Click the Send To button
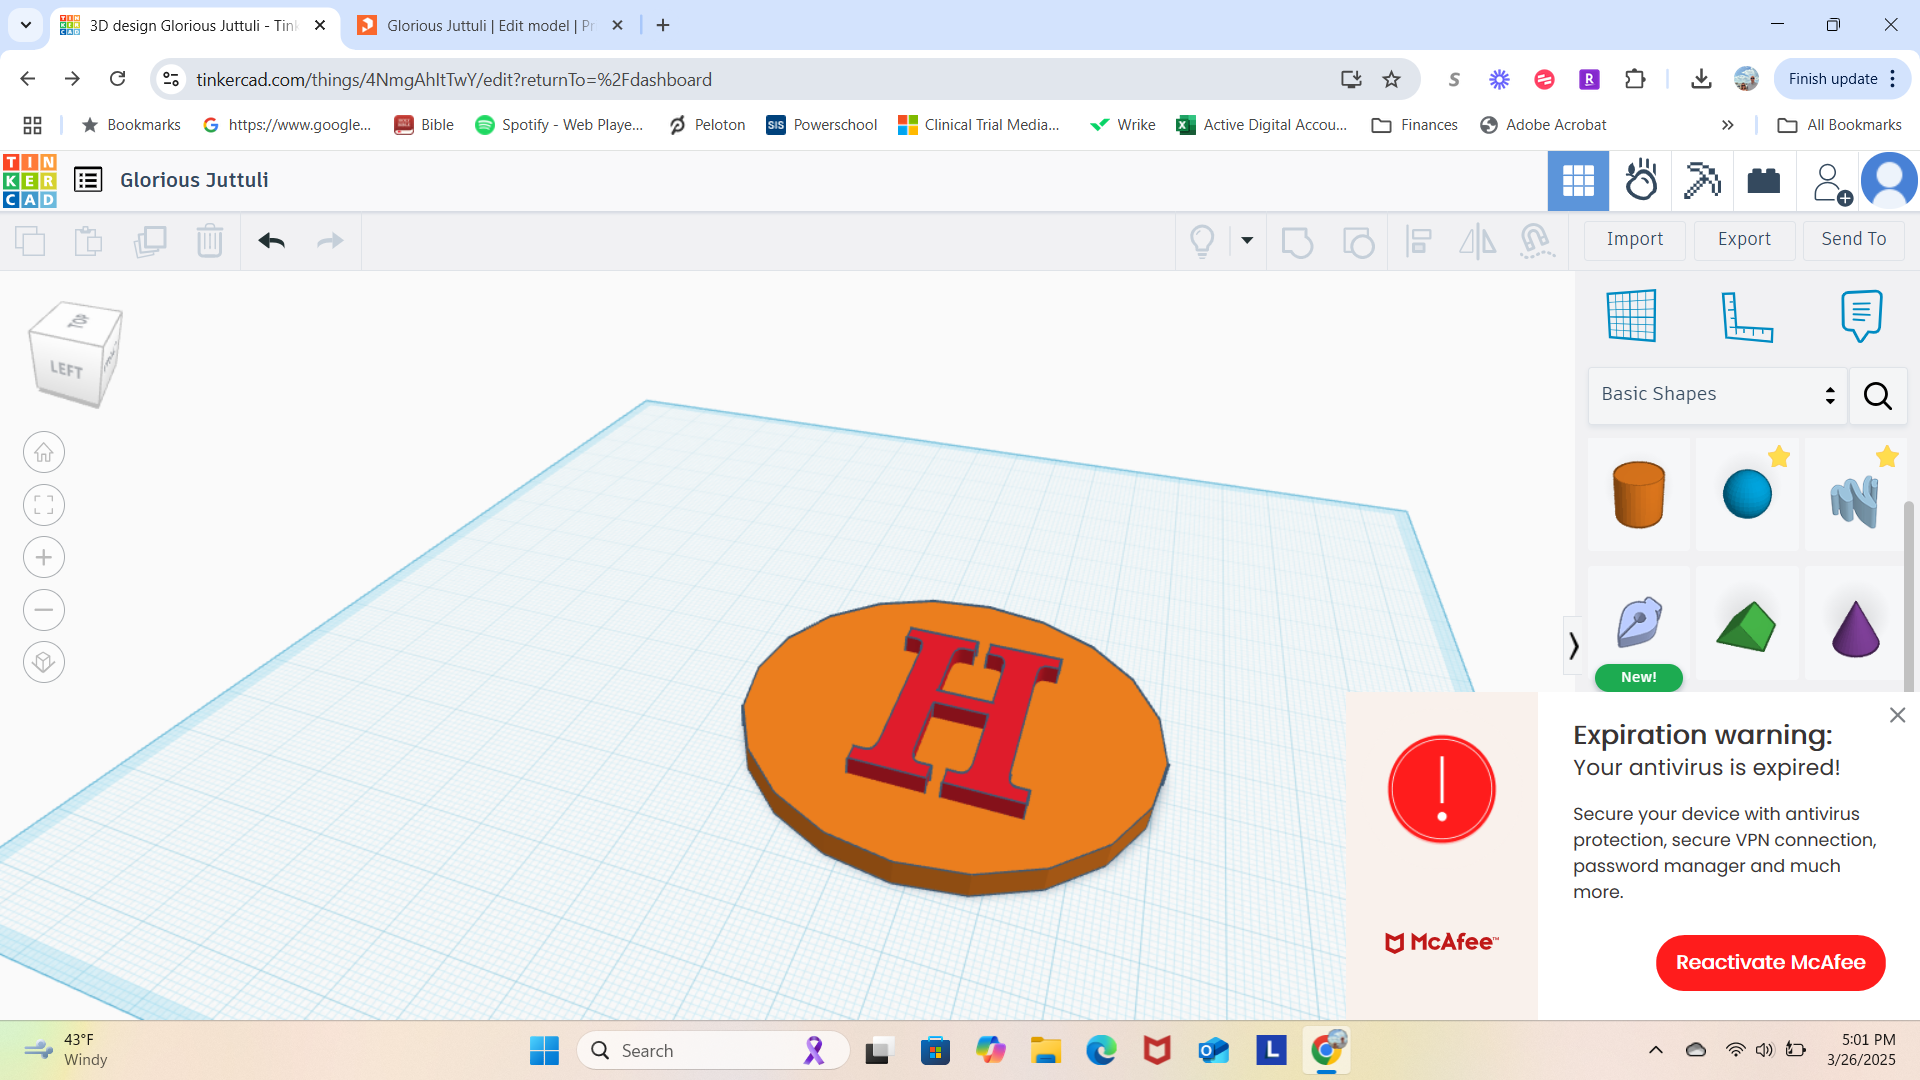The width and height of the screenshot is (1920, 1080). point(1853,240)
